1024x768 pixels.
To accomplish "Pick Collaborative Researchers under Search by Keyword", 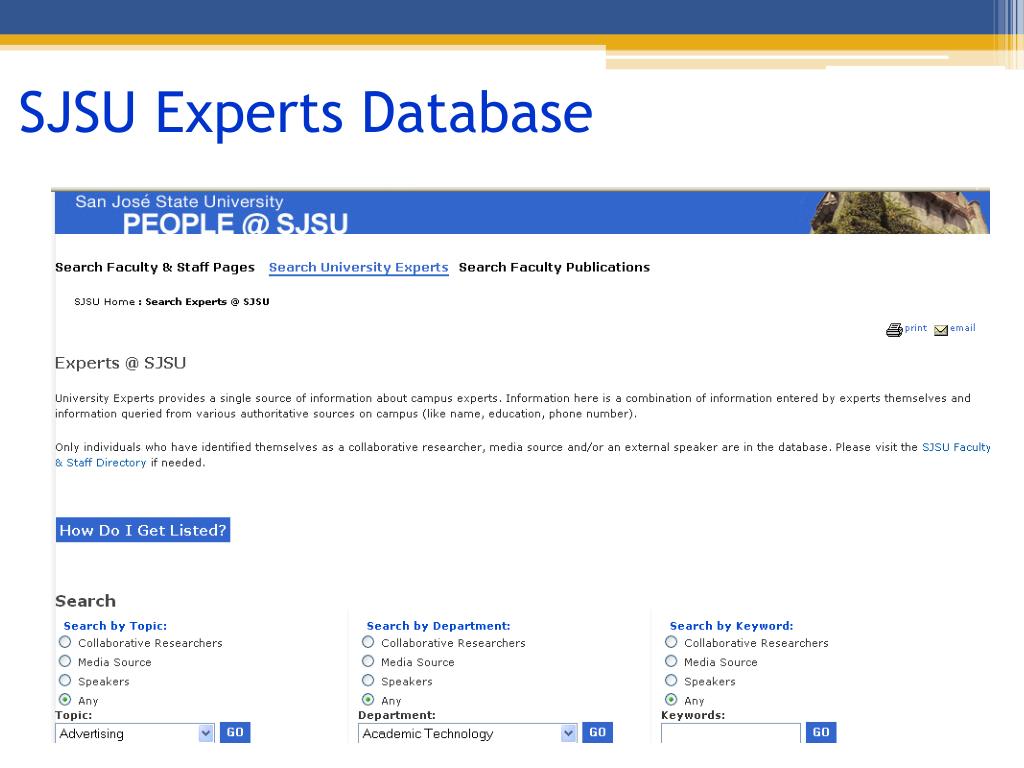I will [x=671, y=642].
